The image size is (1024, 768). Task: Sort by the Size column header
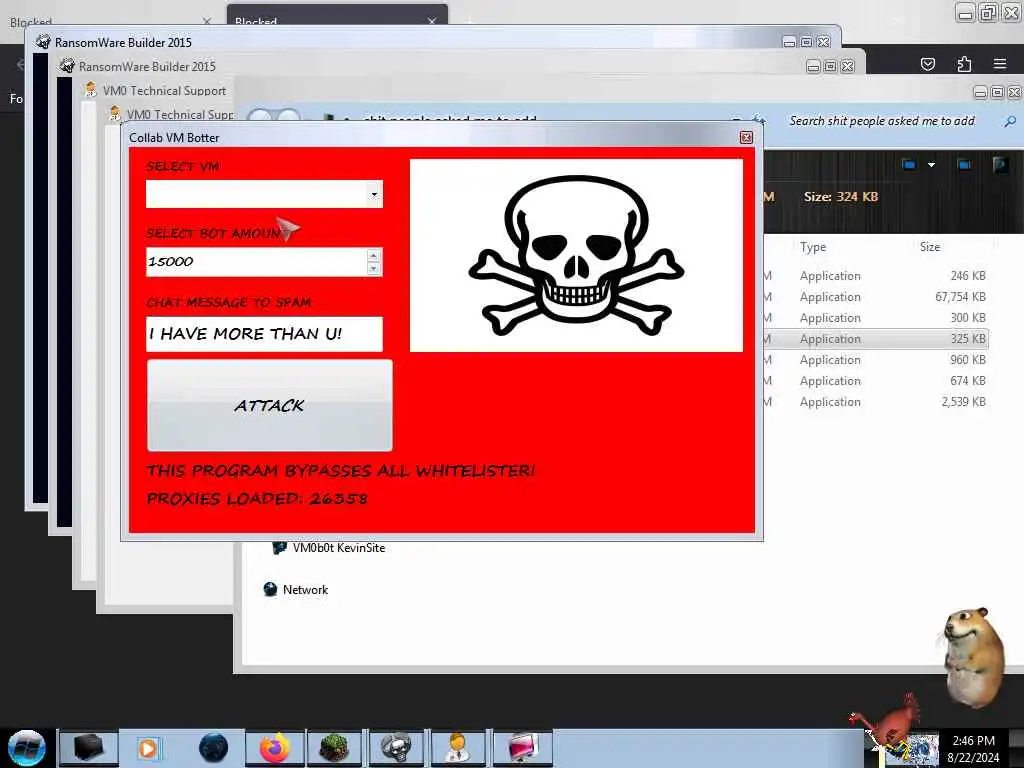click(x=930, y=247)
